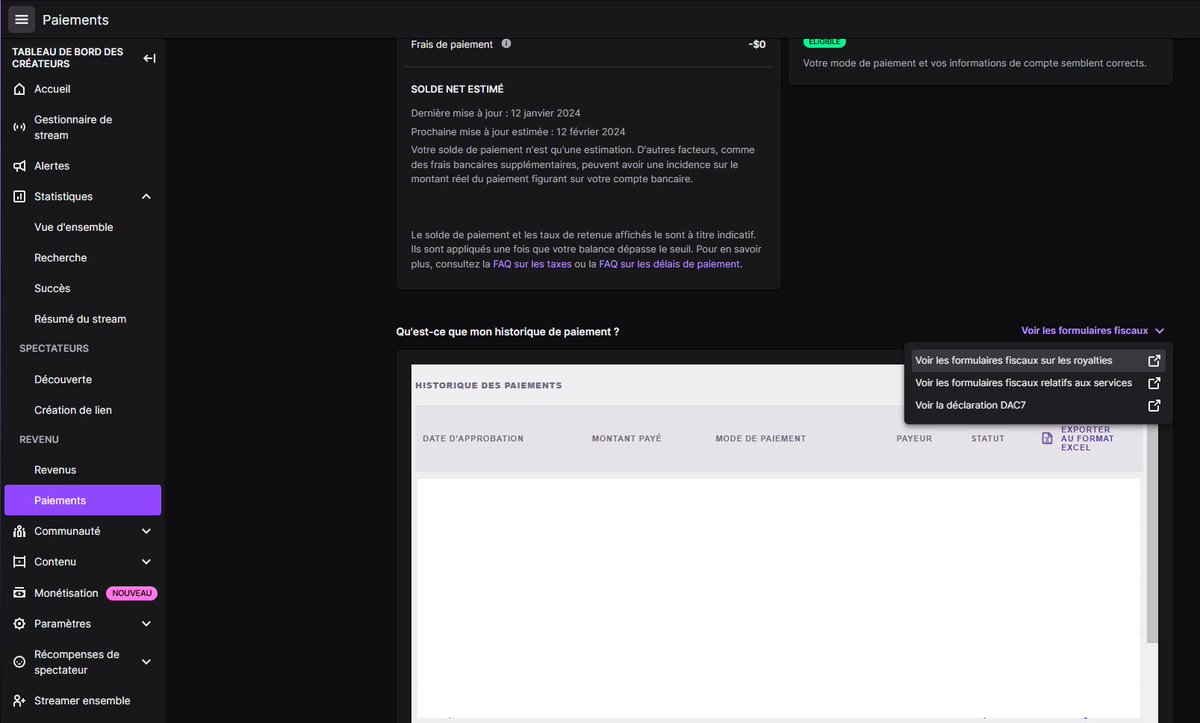Screen dimensions: 1200x723
Task: Expand the Communauté section chevron
Action: 146,531
